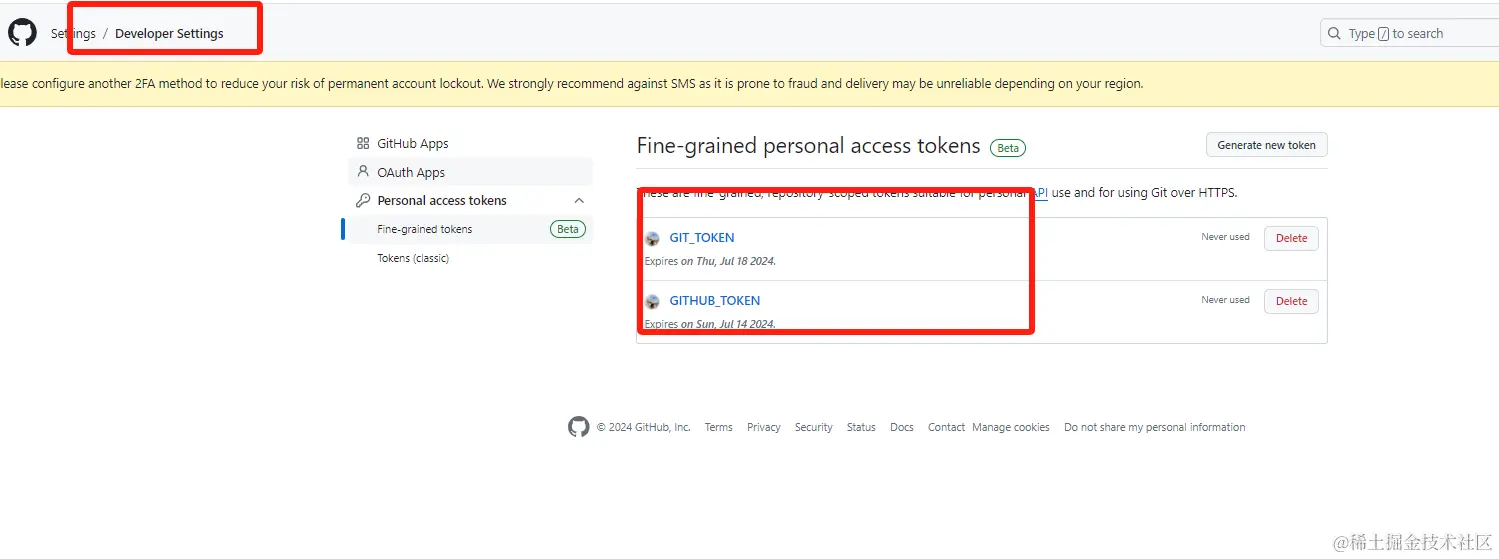1499x559 pixels.
Task: Click the key icon beside Personal access tokens
Action: coord(363,200)
